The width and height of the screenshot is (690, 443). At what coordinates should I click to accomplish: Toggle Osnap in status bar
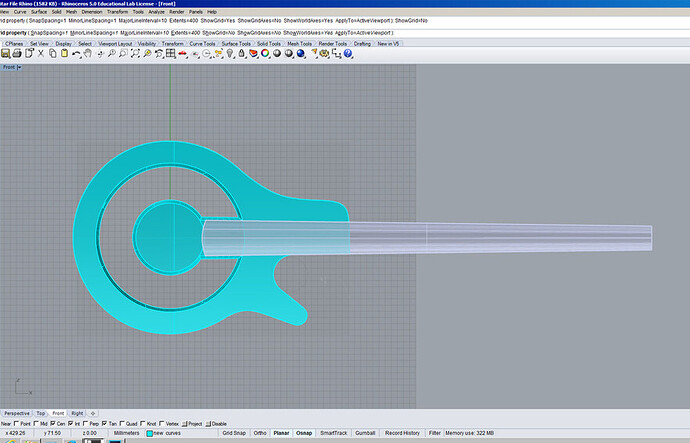coord(304,433)
